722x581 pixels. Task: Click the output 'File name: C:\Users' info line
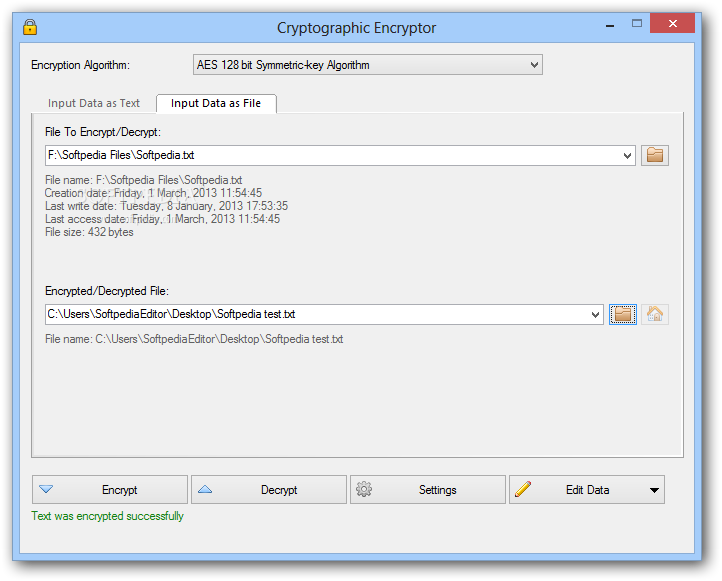click(x=194, y=339)
